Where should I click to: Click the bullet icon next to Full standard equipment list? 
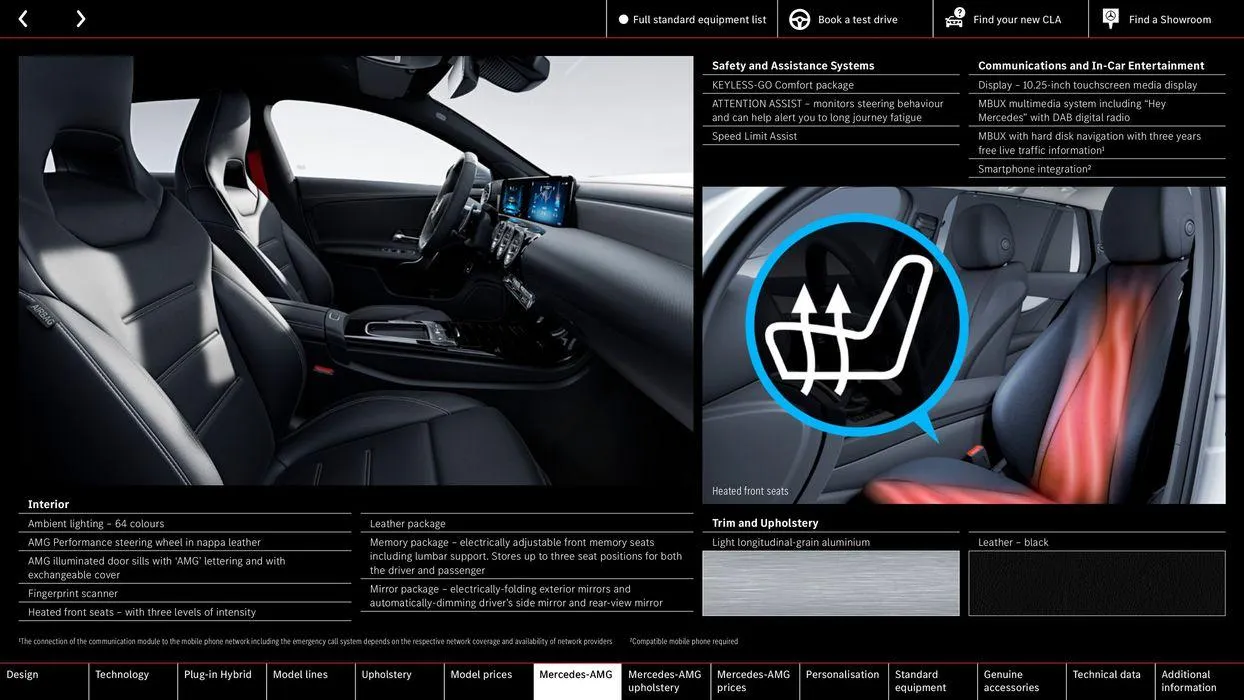click(621, 18)
